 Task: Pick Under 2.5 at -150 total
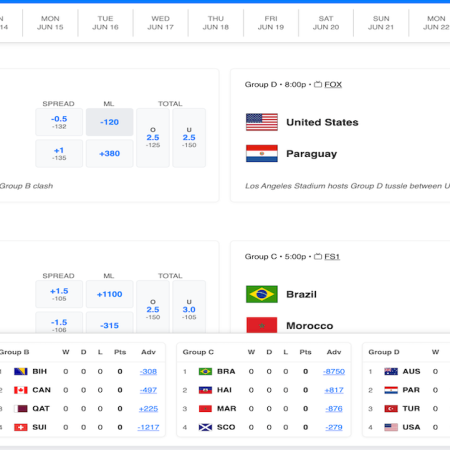point(189,138)
